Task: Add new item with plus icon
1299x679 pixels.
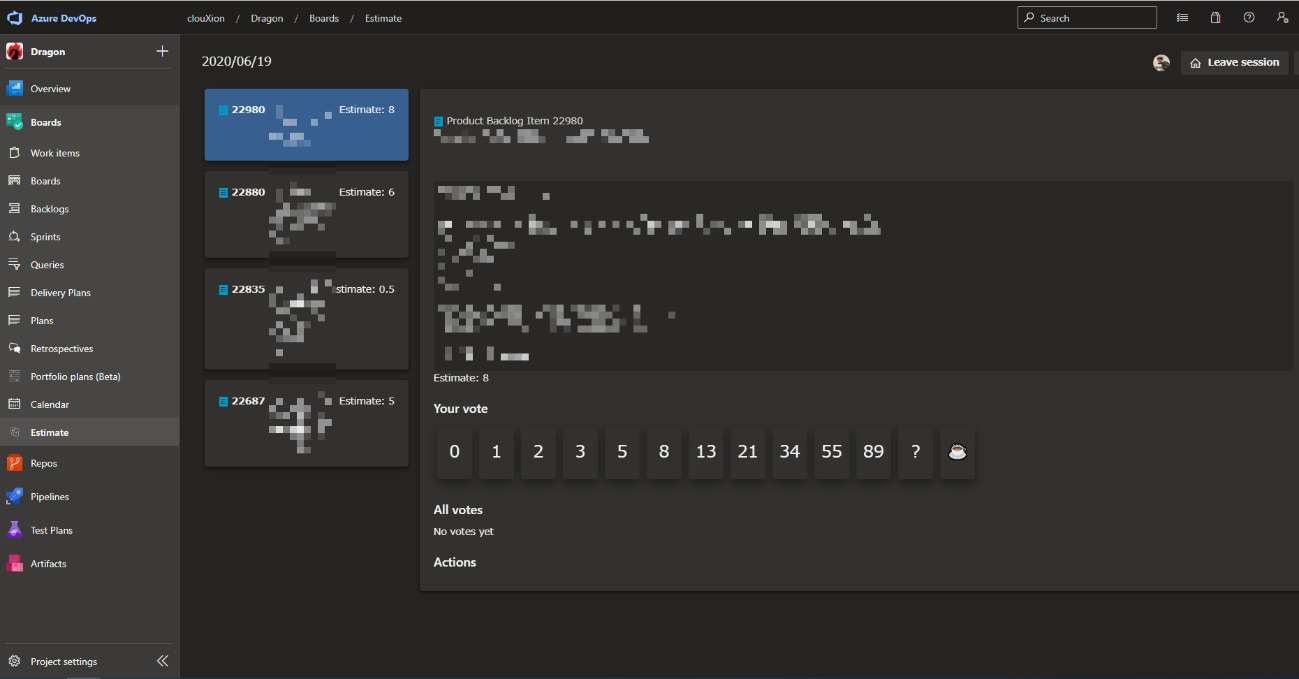Action: [x=162, y=51]
